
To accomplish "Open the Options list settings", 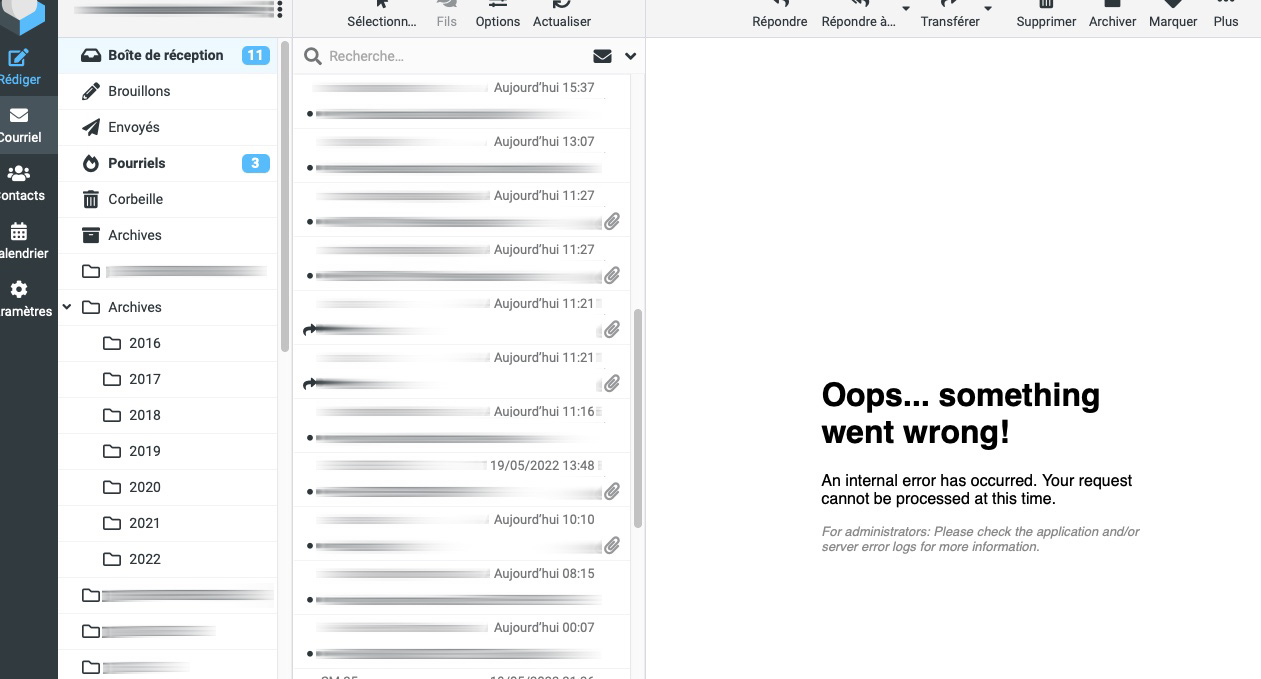I will coord(498,14).
